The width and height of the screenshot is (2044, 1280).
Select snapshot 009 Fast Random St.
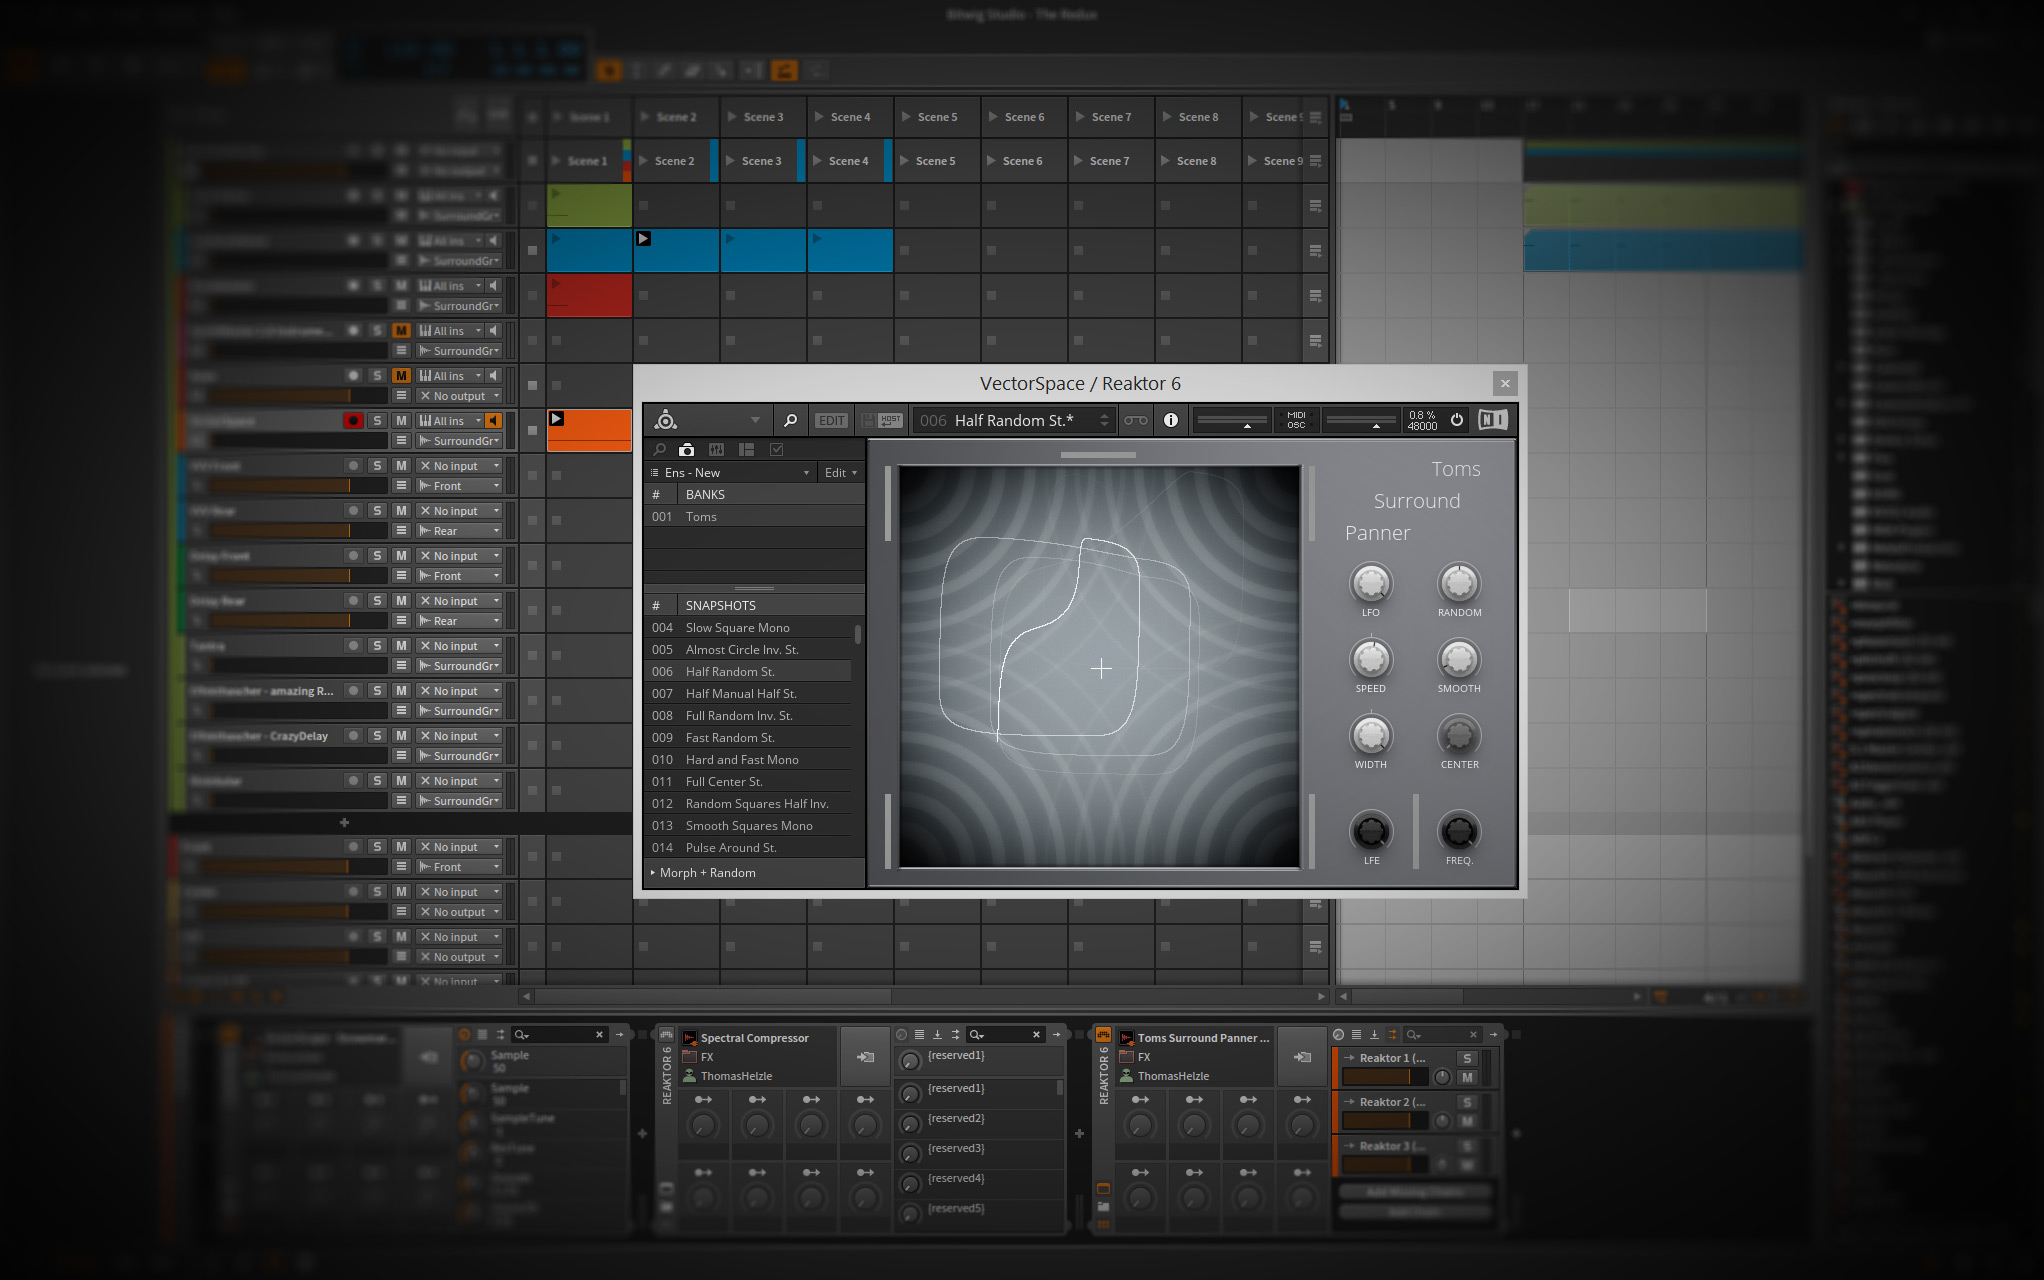749,738
